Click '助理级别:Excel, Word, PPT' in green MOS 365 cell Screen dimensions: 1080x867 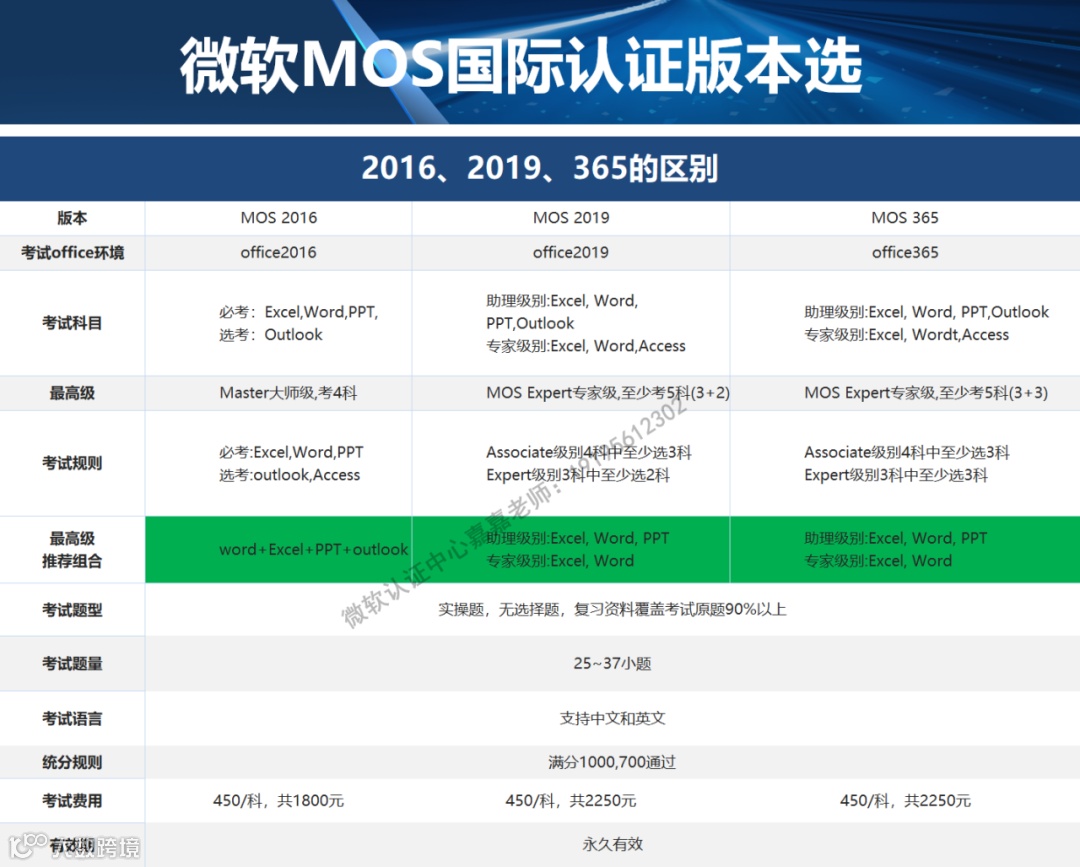tap(895, 538)
